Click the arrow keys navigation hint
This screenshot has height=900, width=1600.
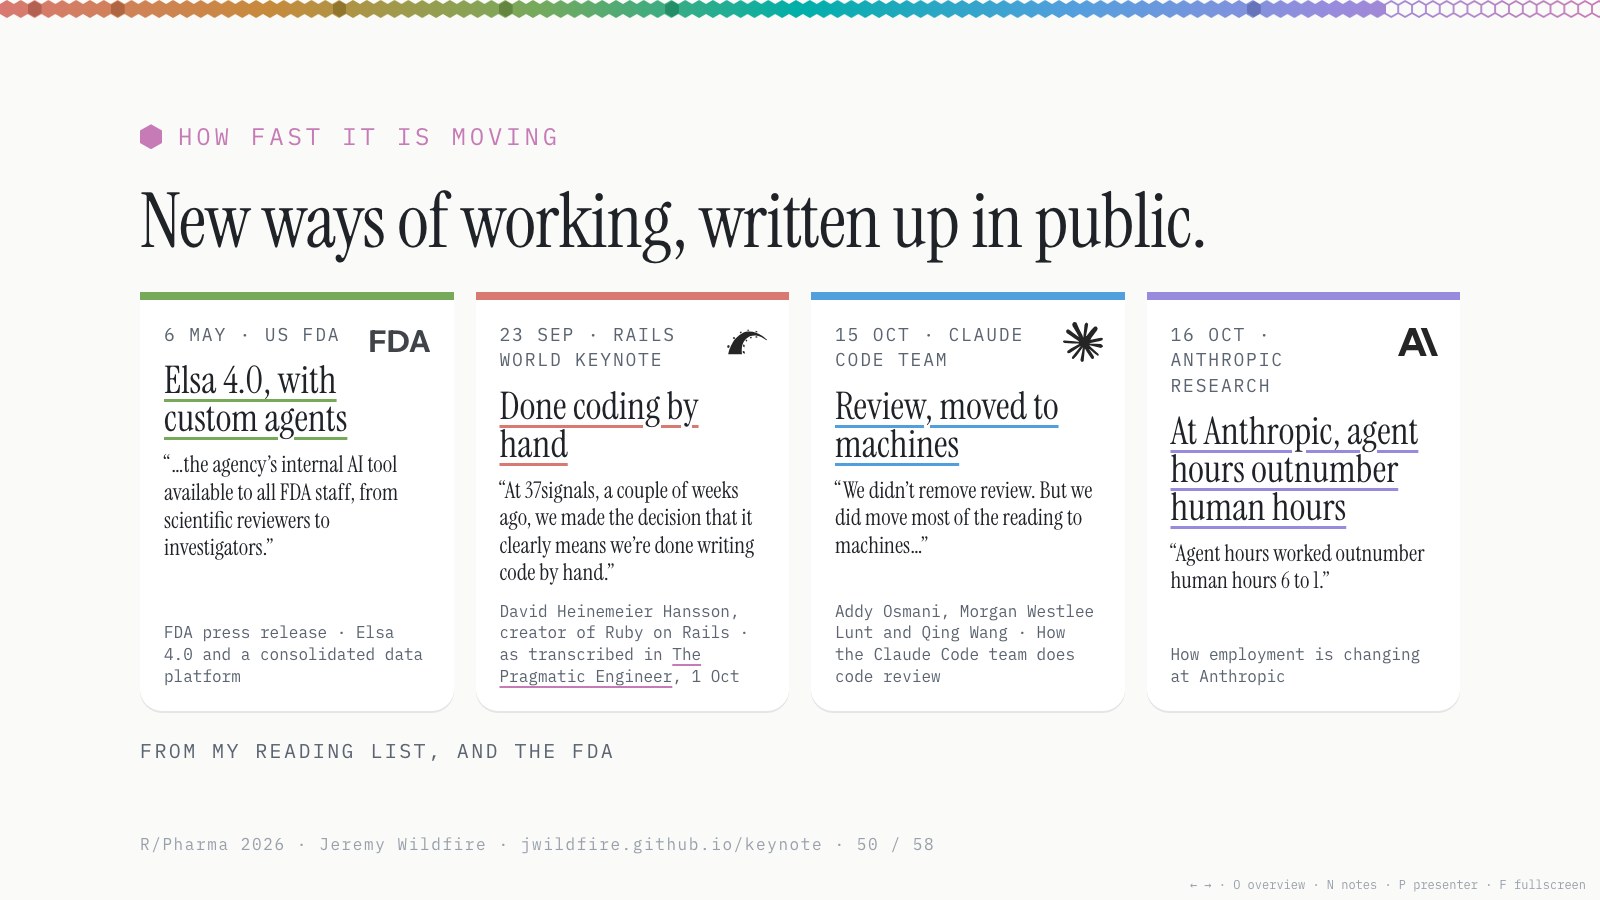1200,885
